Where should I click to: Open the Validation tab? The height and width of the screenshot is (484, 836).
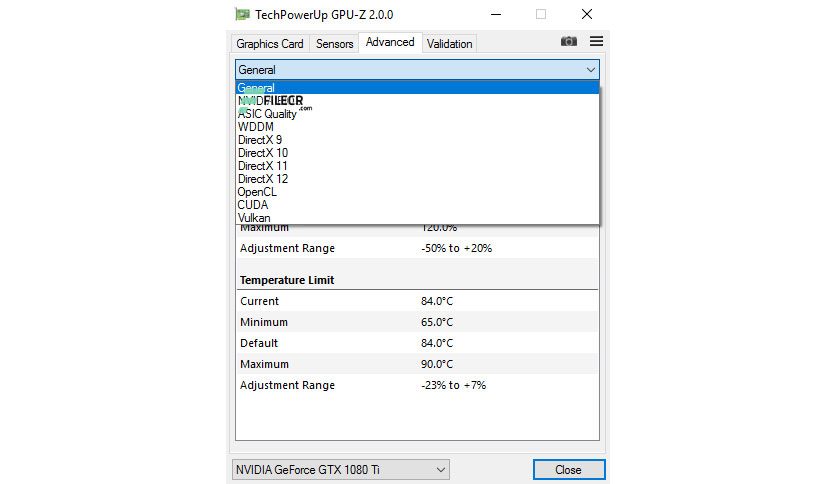[x=449, y=44]
